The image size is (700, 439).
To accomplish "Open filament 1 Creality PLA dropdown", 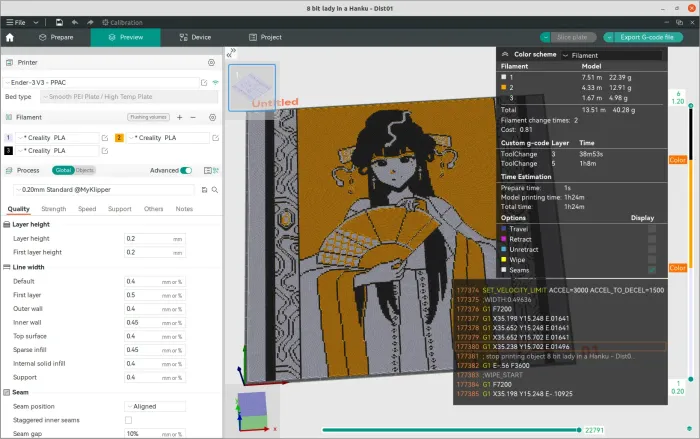I will pos(57,138).
